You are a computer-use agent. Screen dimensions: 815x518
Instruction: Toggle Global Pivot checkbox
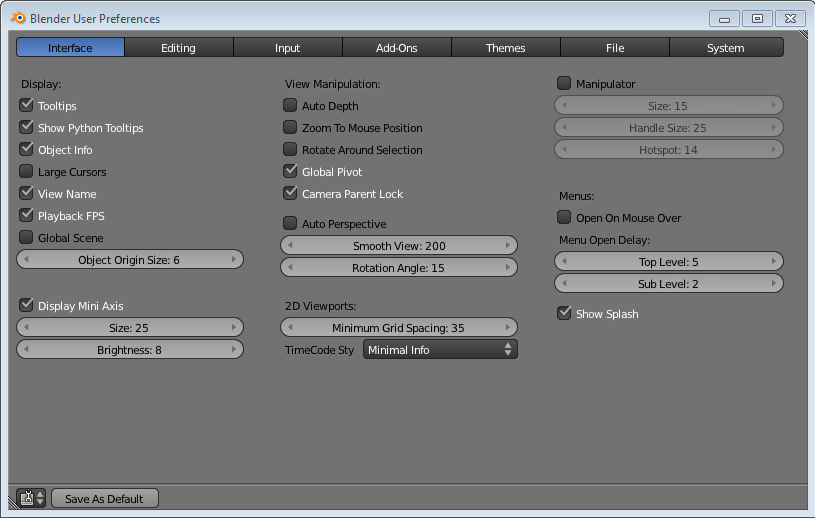click(x=290, y=171)
